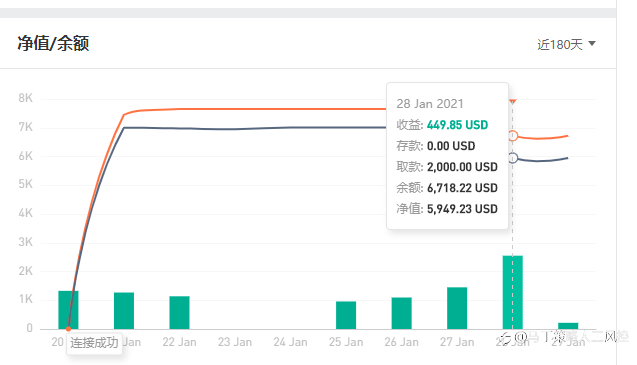The image size is (637, 365).
Task: Click the orange balance marker circle on 28 Jan
Action: (513, 136)
